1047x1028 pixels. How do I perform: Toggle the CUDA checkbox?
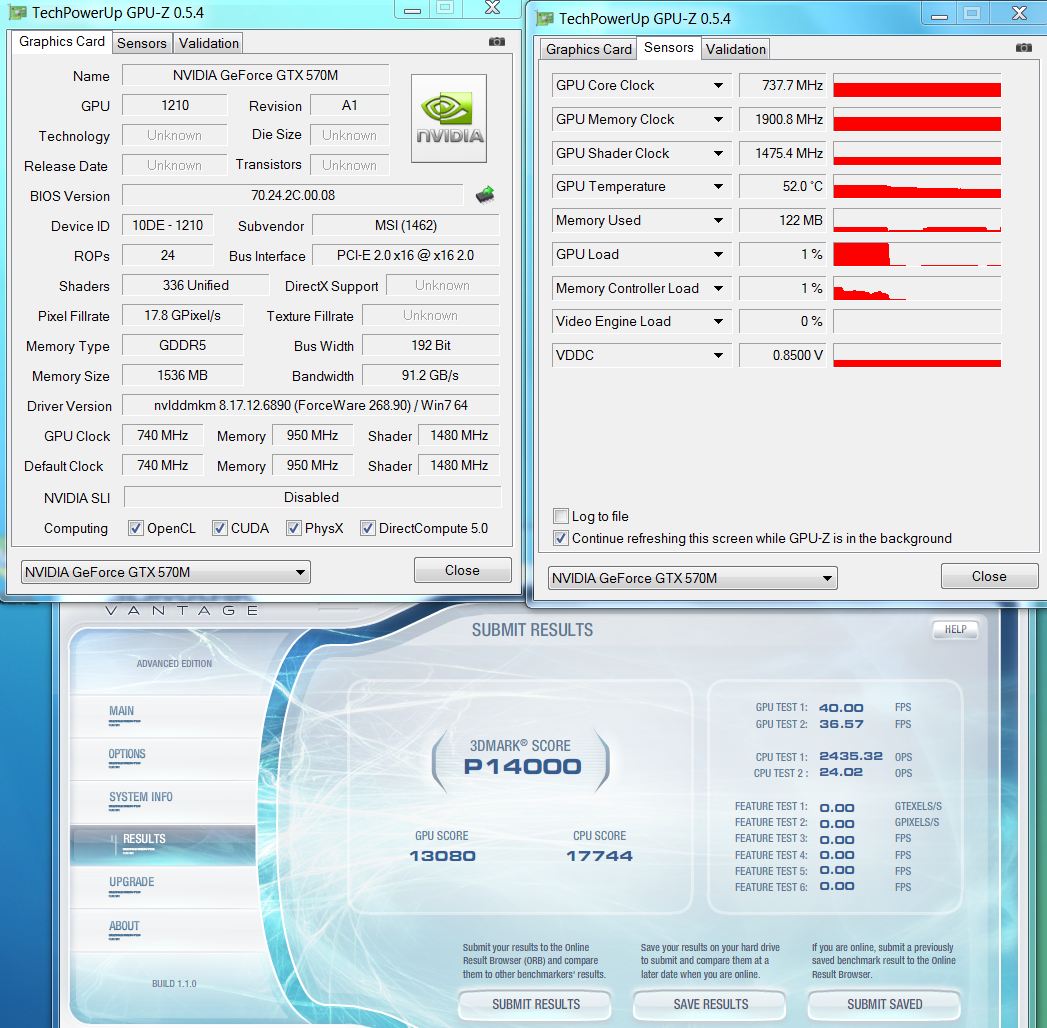tap(219, 528)
